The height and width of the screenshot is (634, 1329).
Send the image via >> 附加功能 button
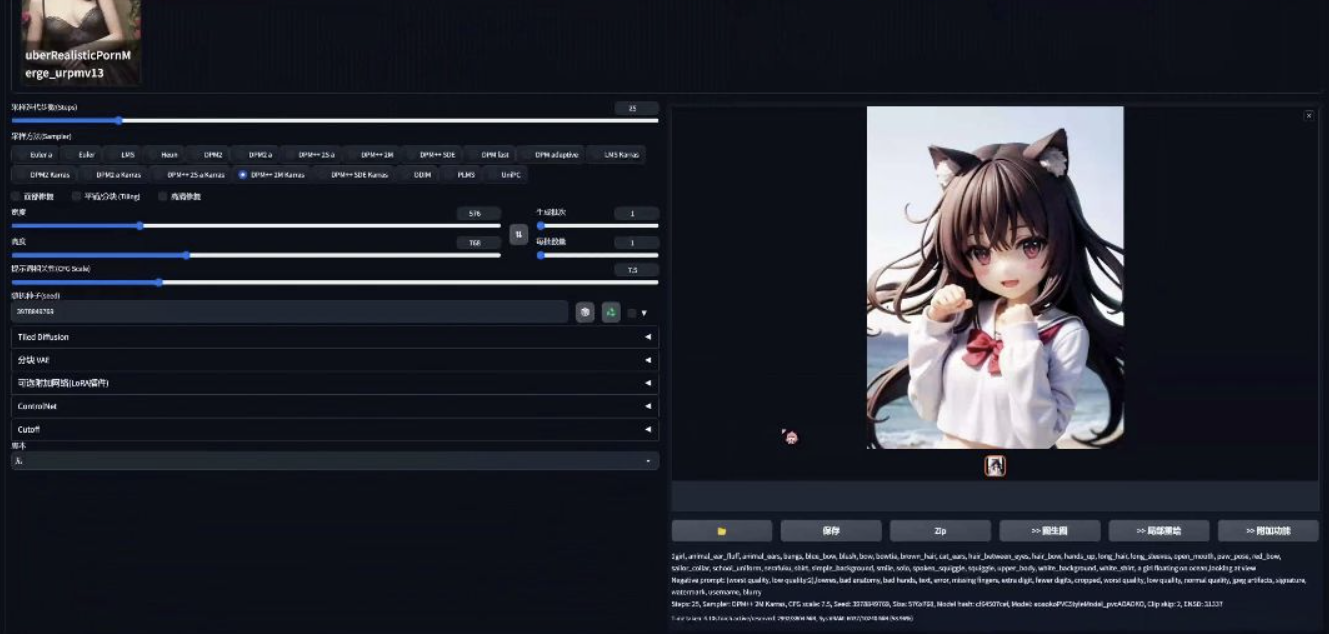[x=1268, y=531]
